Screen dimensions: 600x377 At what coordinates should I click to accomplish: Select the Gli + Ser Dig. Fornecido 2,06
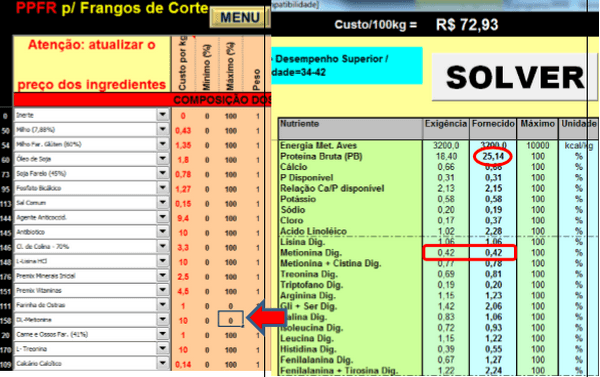pos(493,306)
